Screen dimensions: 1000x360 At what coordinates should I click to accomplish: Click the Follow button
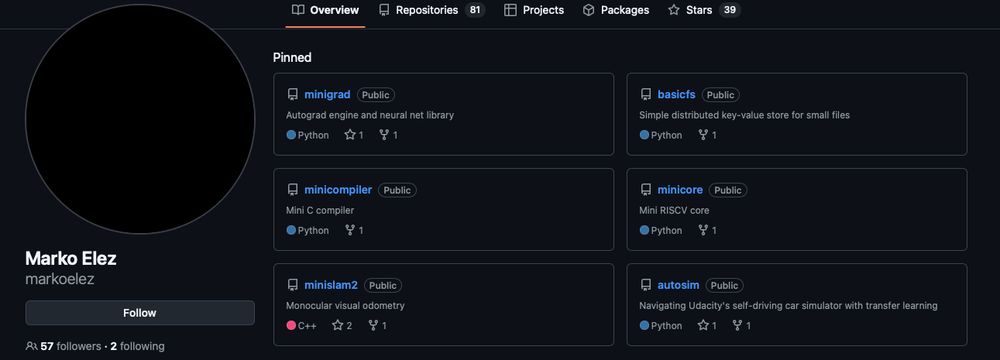click(x=140, y=313)
